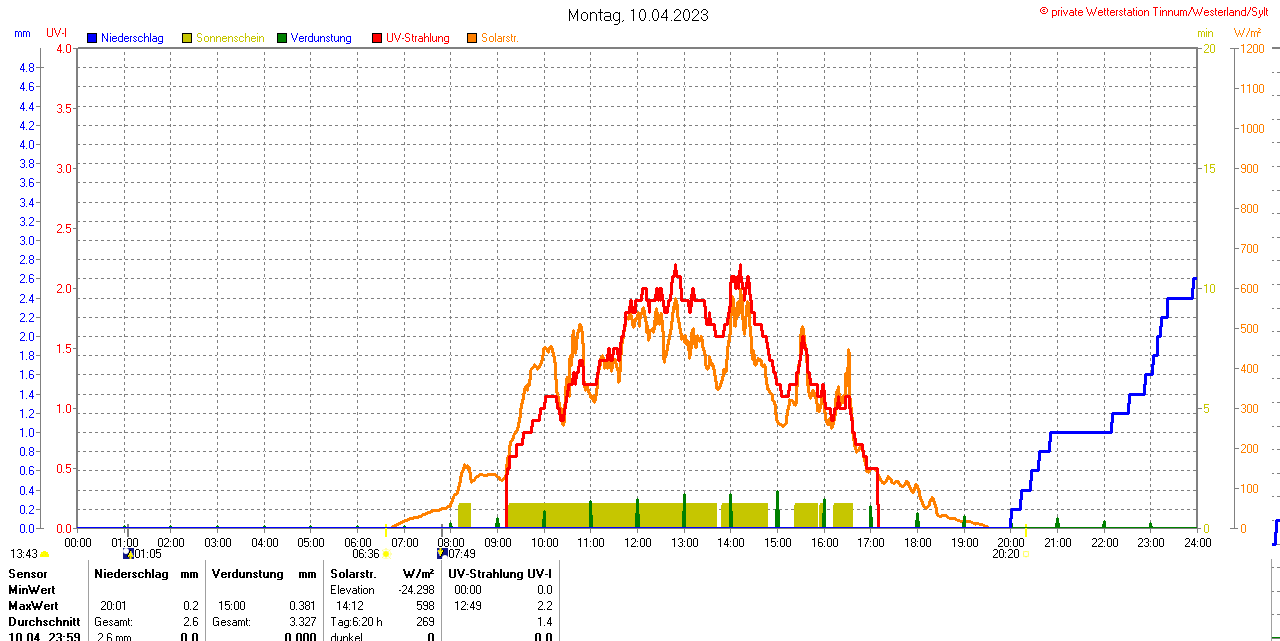
Task: Click the sunrise icon beside 06:36
Action: (386, 554)
